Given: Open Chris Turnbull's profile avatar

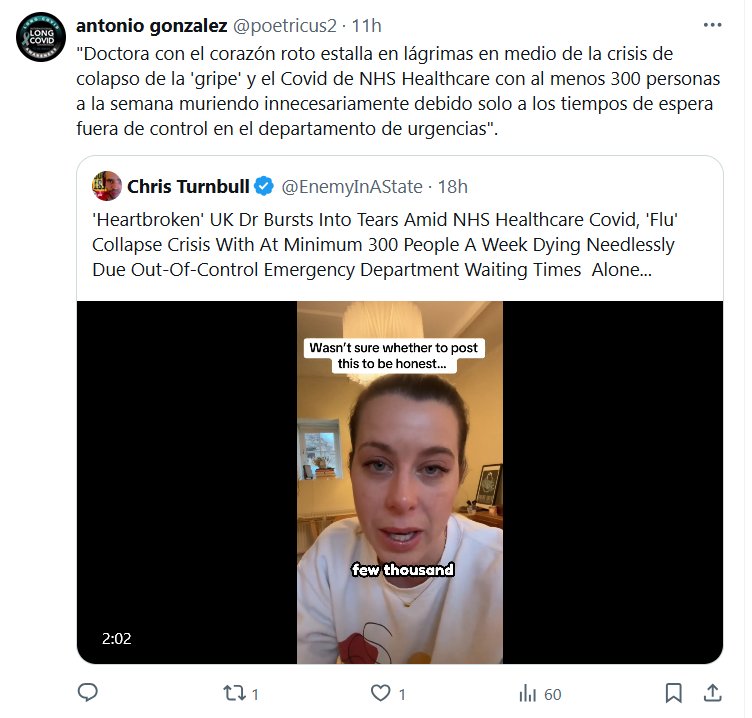Looking at the screenshot, I should 106,186.
